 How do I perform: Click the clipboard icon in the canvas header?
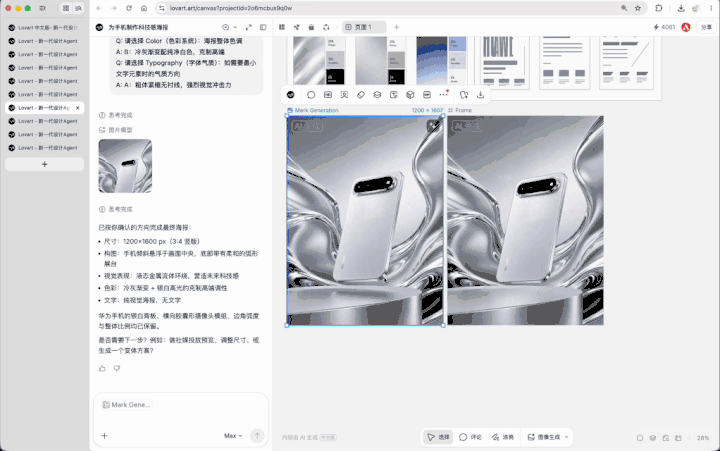point(311,27)
